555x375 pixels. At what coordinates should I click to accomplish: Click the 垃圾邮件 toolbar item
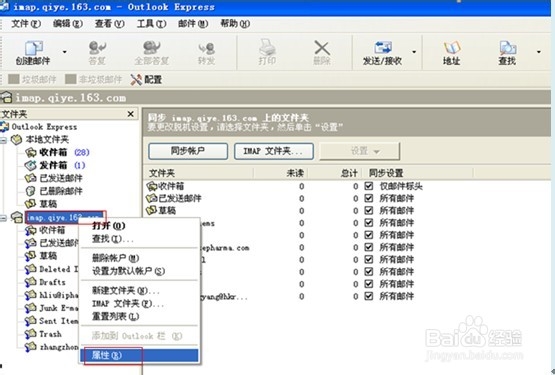click(x=32, y=79)
